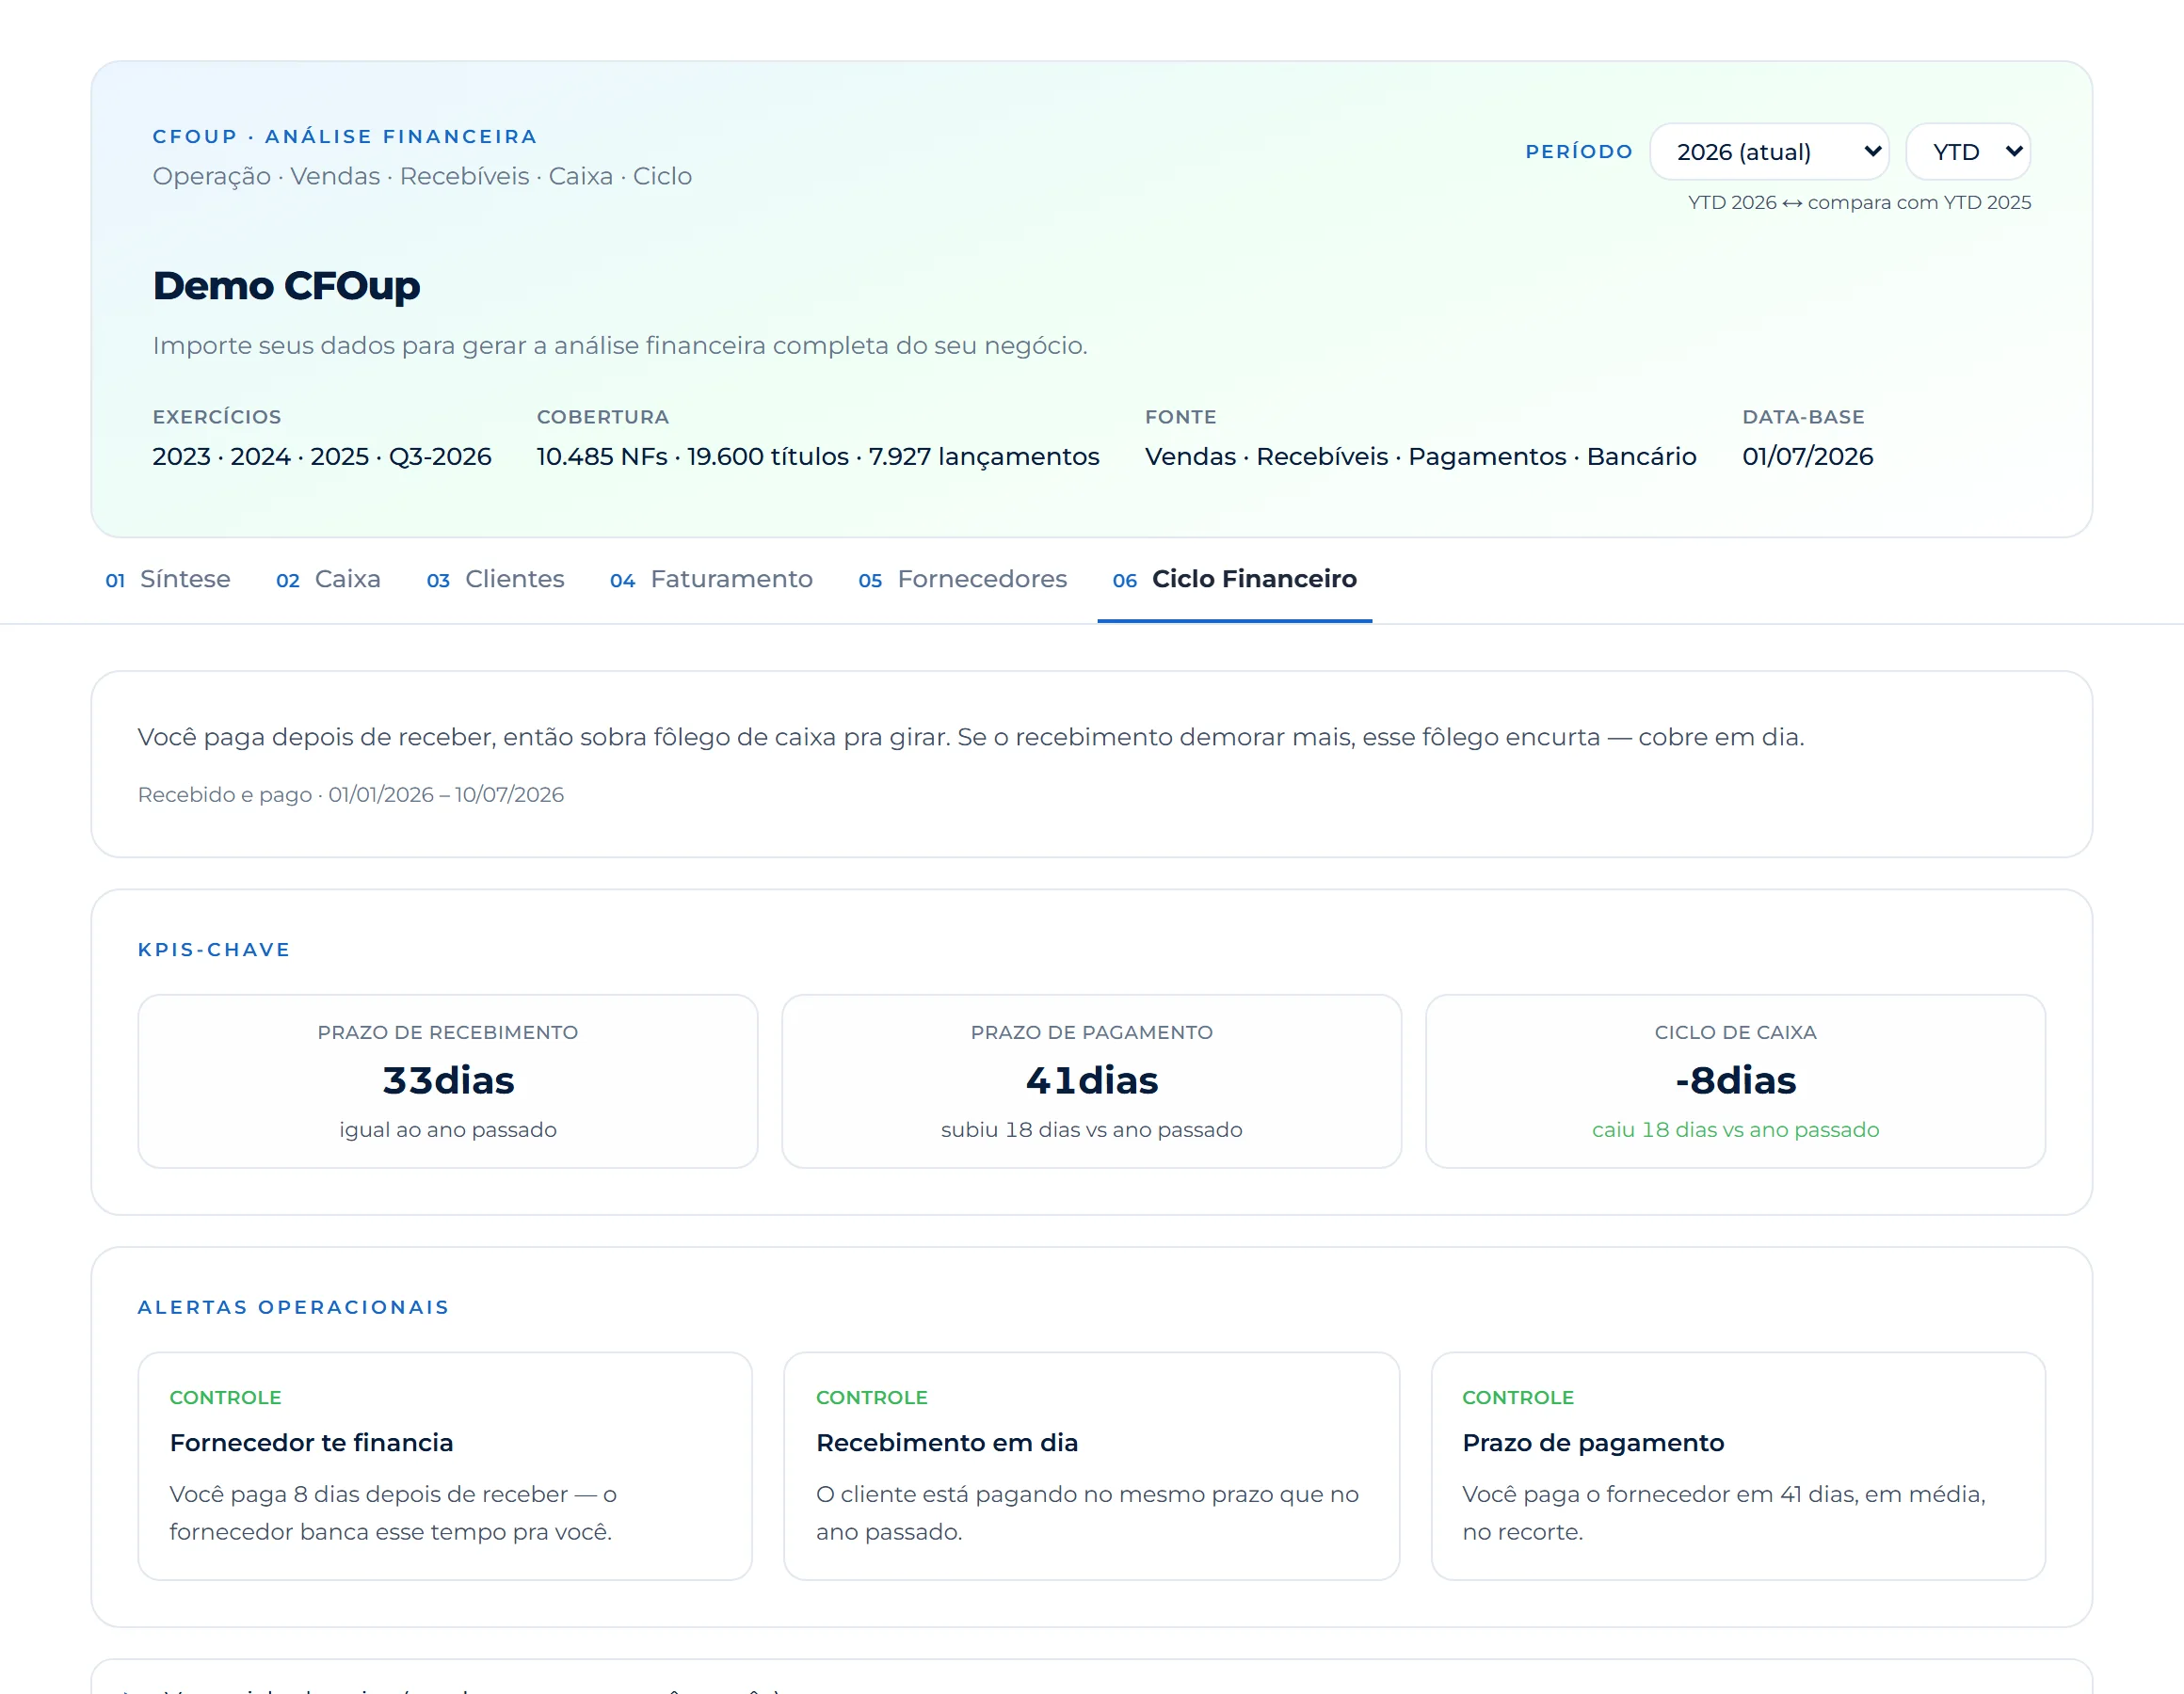This screenshot has width=2184, height=1694.
Task: Click the Importe seus dados description text
Action: point(620,346)
